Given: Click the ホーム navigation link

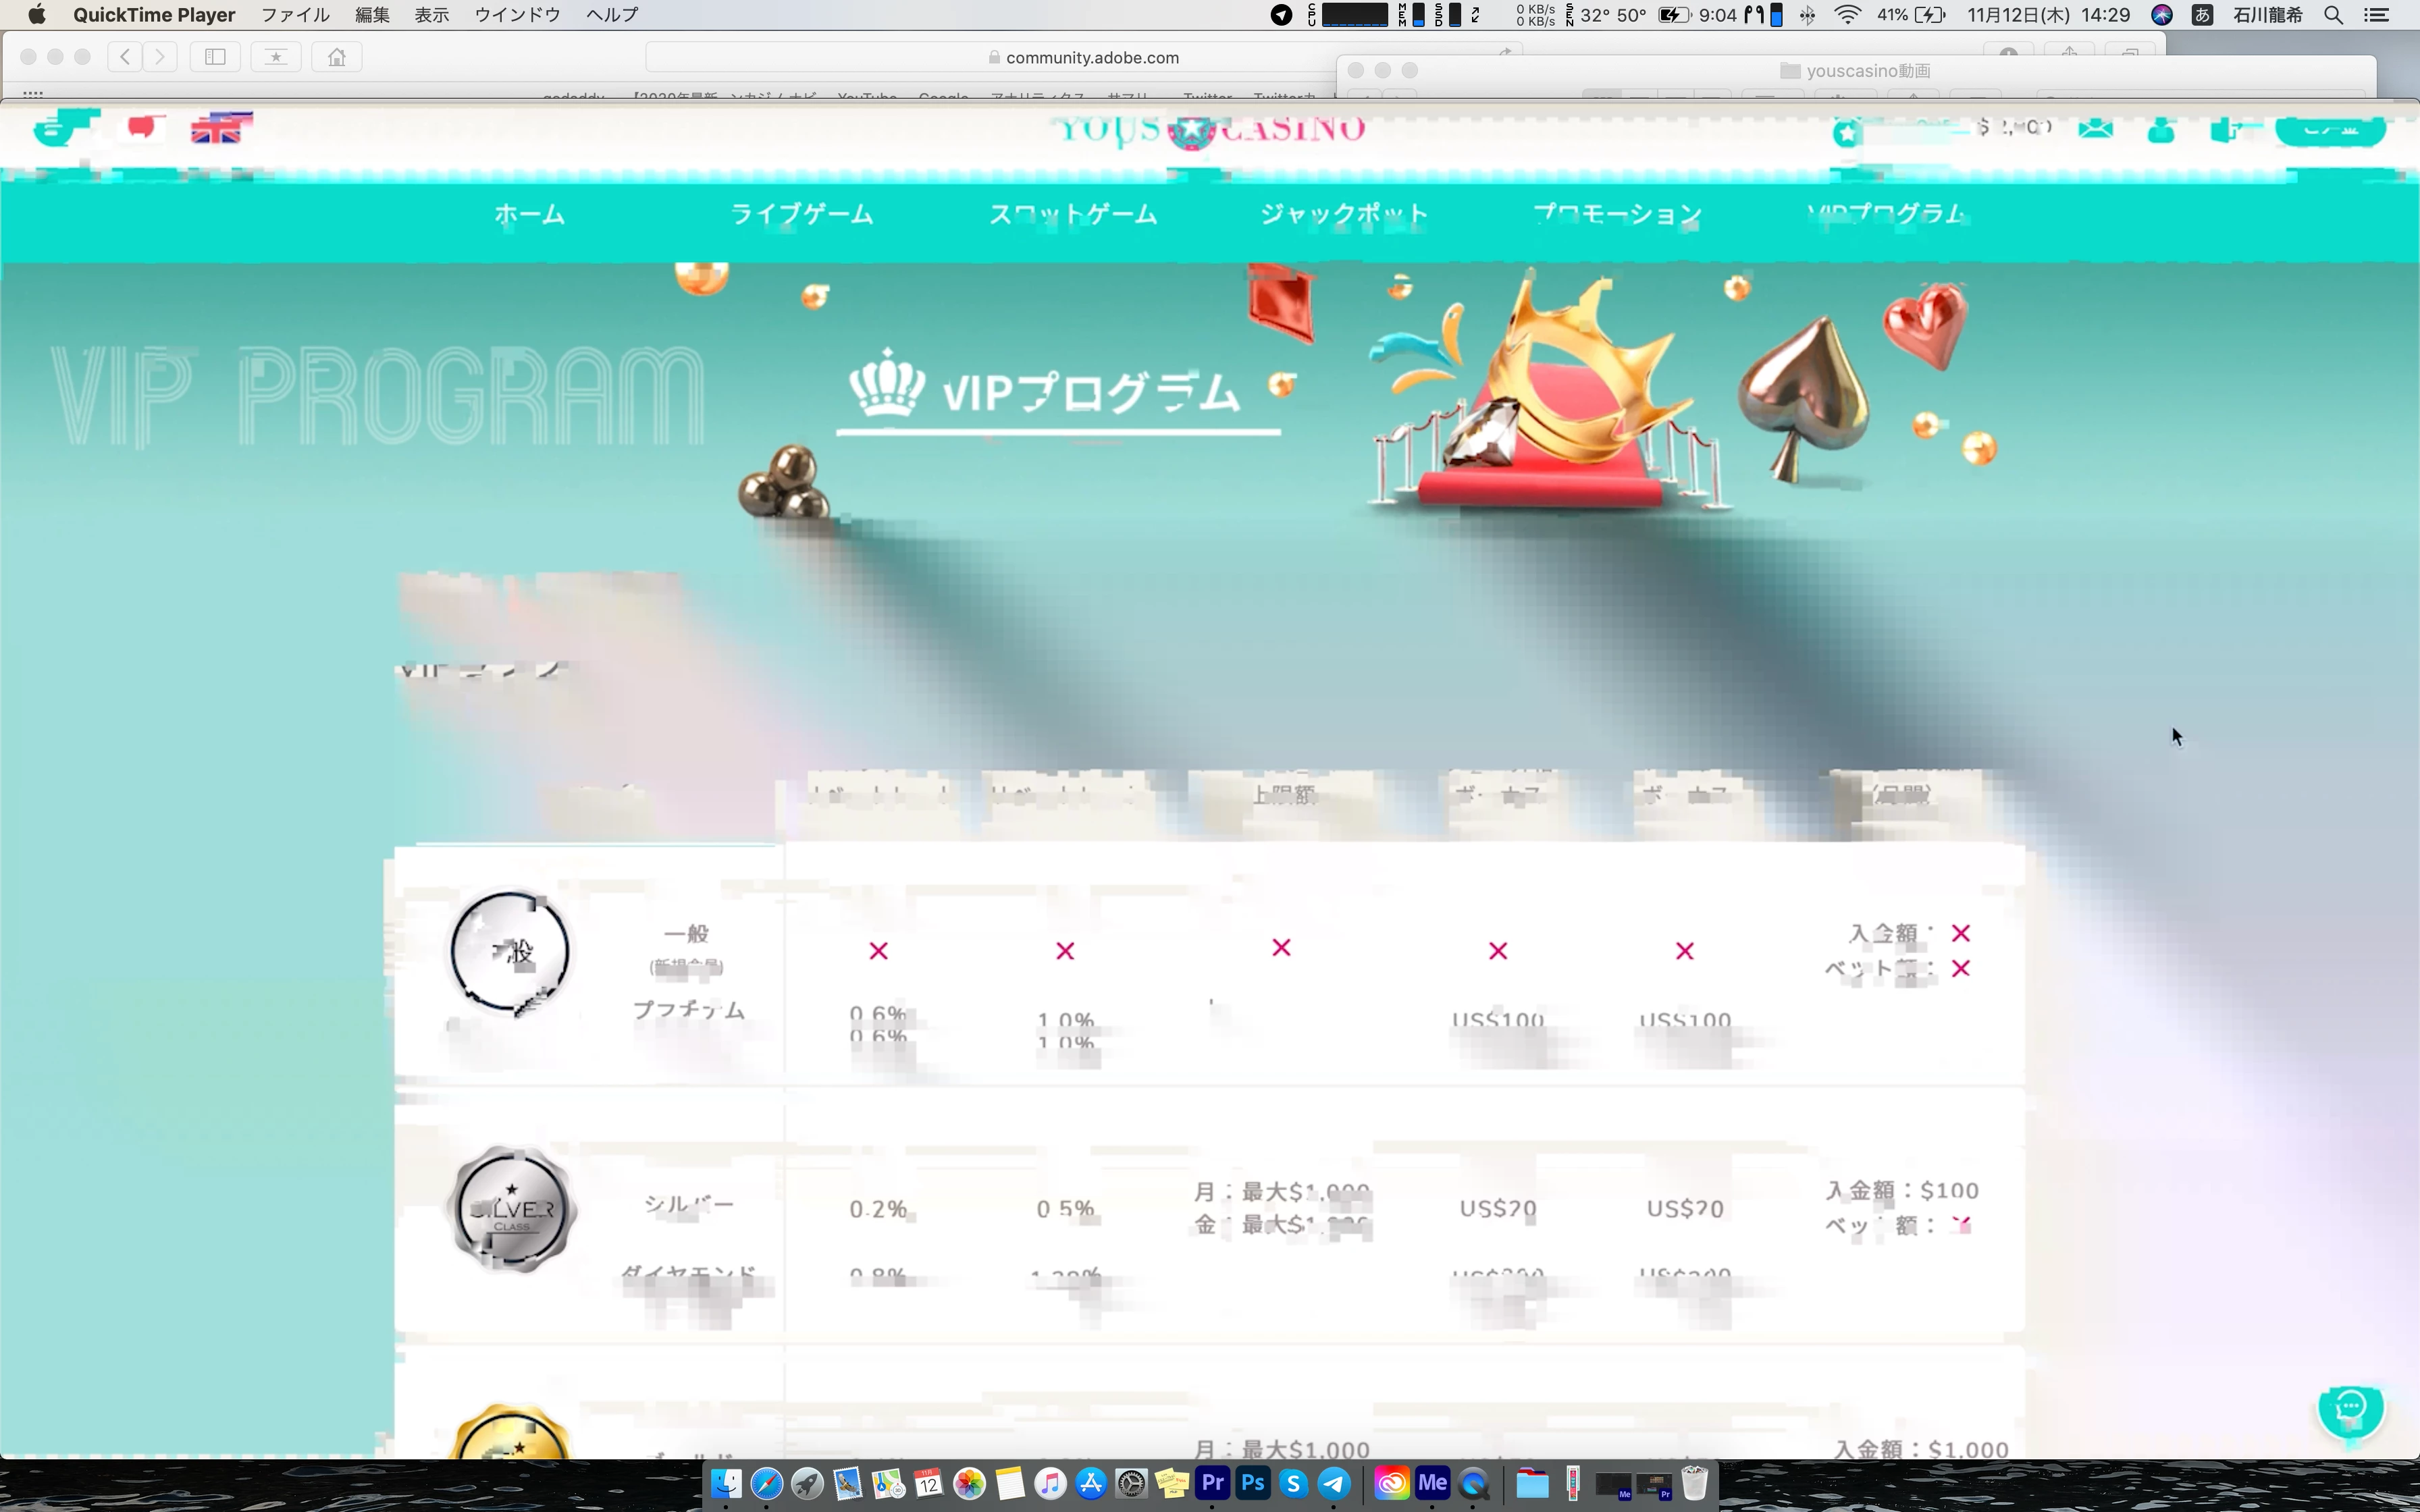Looking at the screenshot, I should coord(529,214).
